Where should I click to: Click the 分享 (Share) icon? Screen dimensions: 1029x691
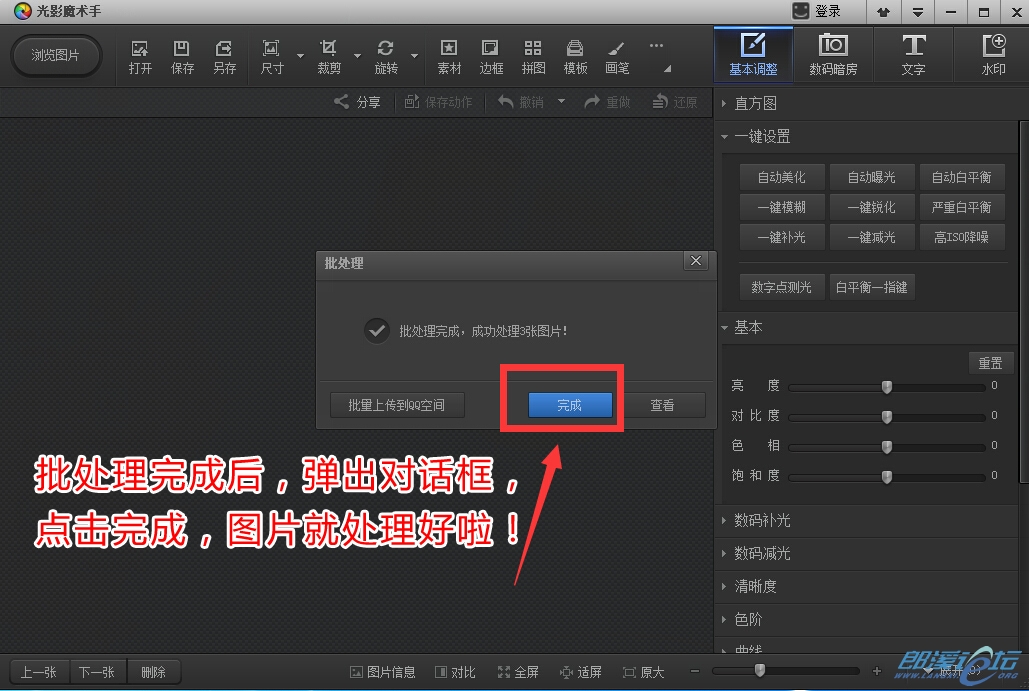[x=358, y=102]
